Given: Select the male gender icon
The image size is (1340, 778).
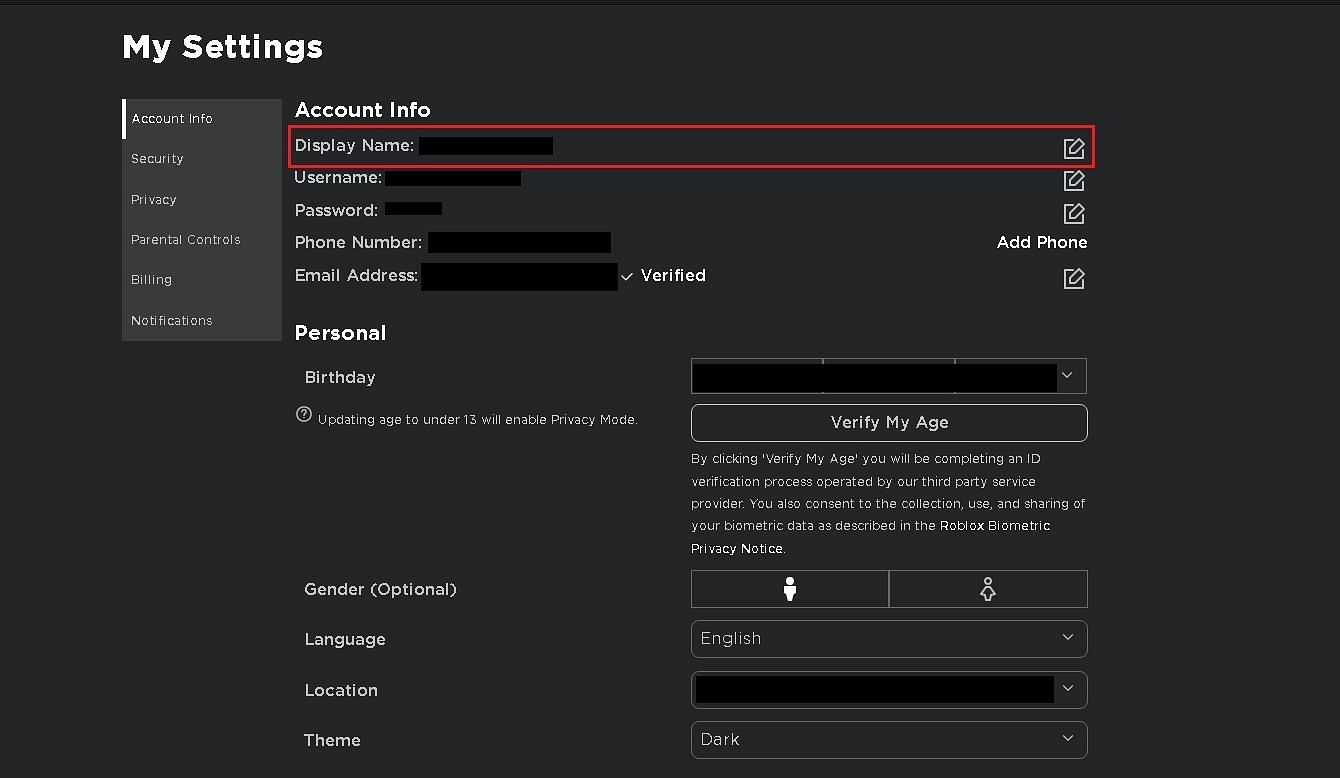Looking at the screenshot, I should tap(790, 589).
